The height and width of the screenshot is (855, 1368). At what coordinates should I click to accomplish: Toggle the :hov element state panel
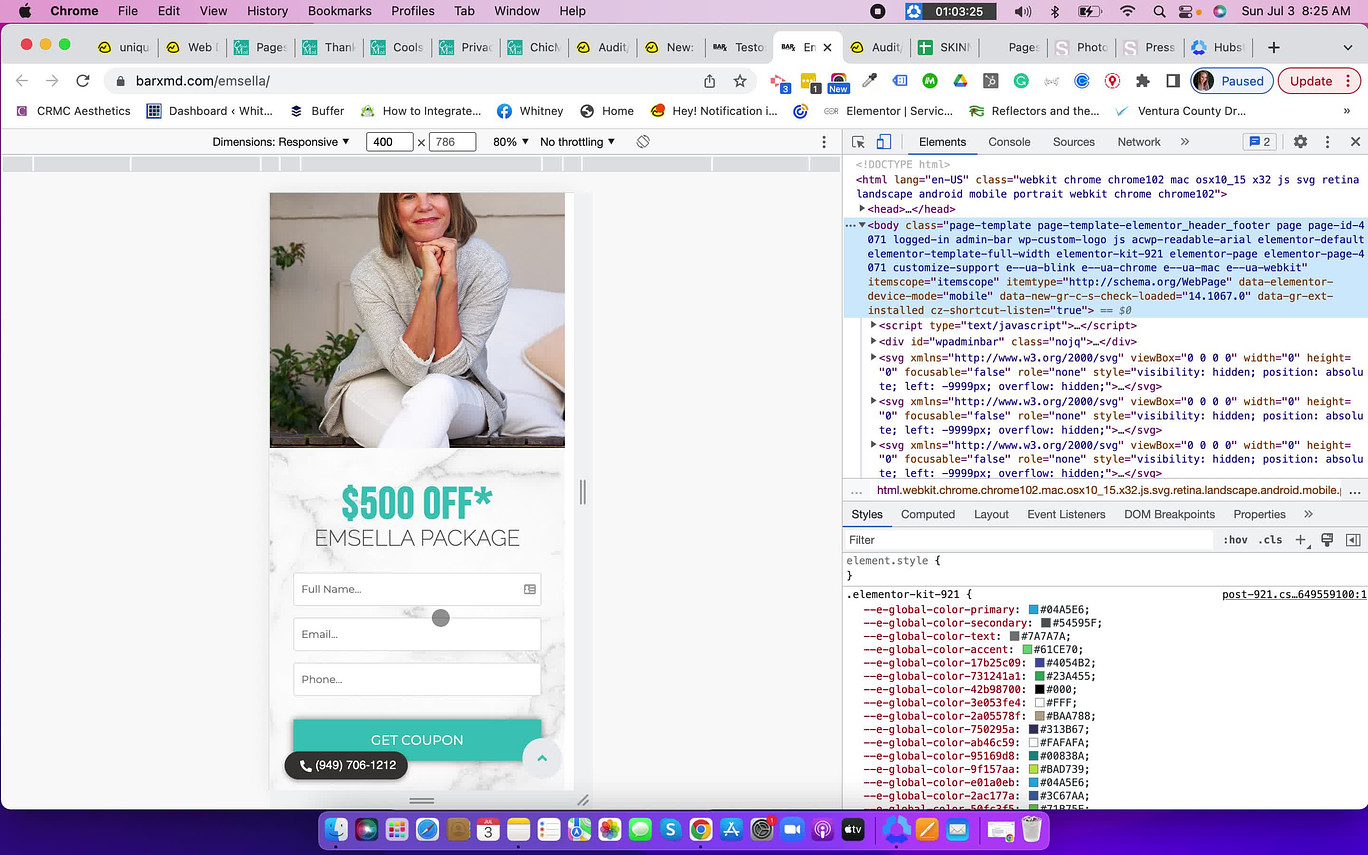pyautogui.click(x=1235, y=540)
